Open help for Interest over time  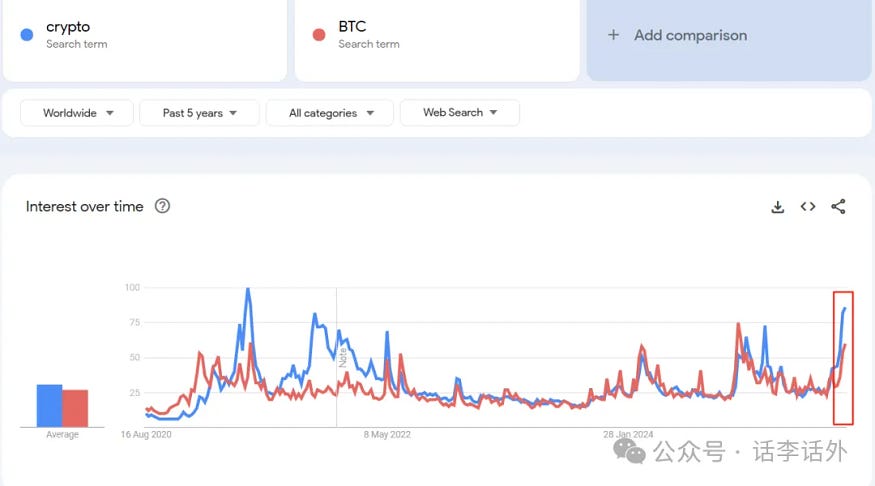[x=162, y=206]
